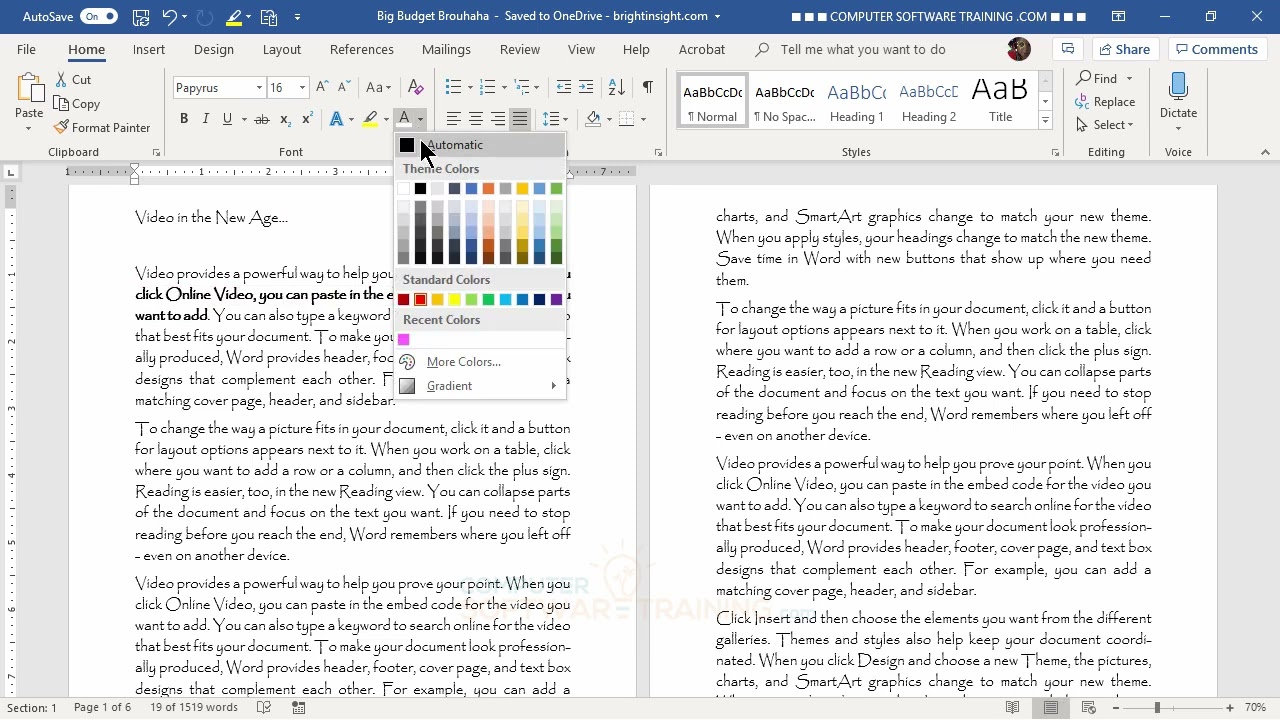Toggle Subscript formatting
Viewport: 1280px width, 720px height.
[x=285, y=120]
